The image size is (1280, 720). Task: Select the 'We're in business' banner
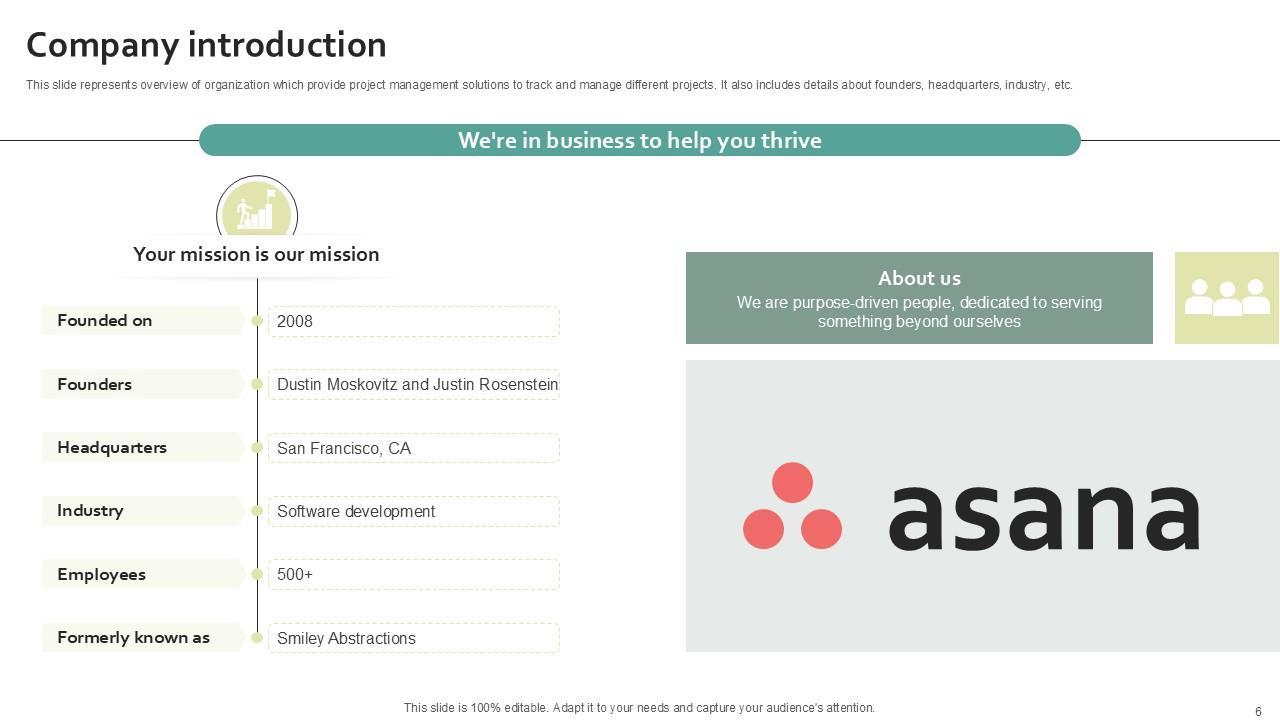[640, 140]
